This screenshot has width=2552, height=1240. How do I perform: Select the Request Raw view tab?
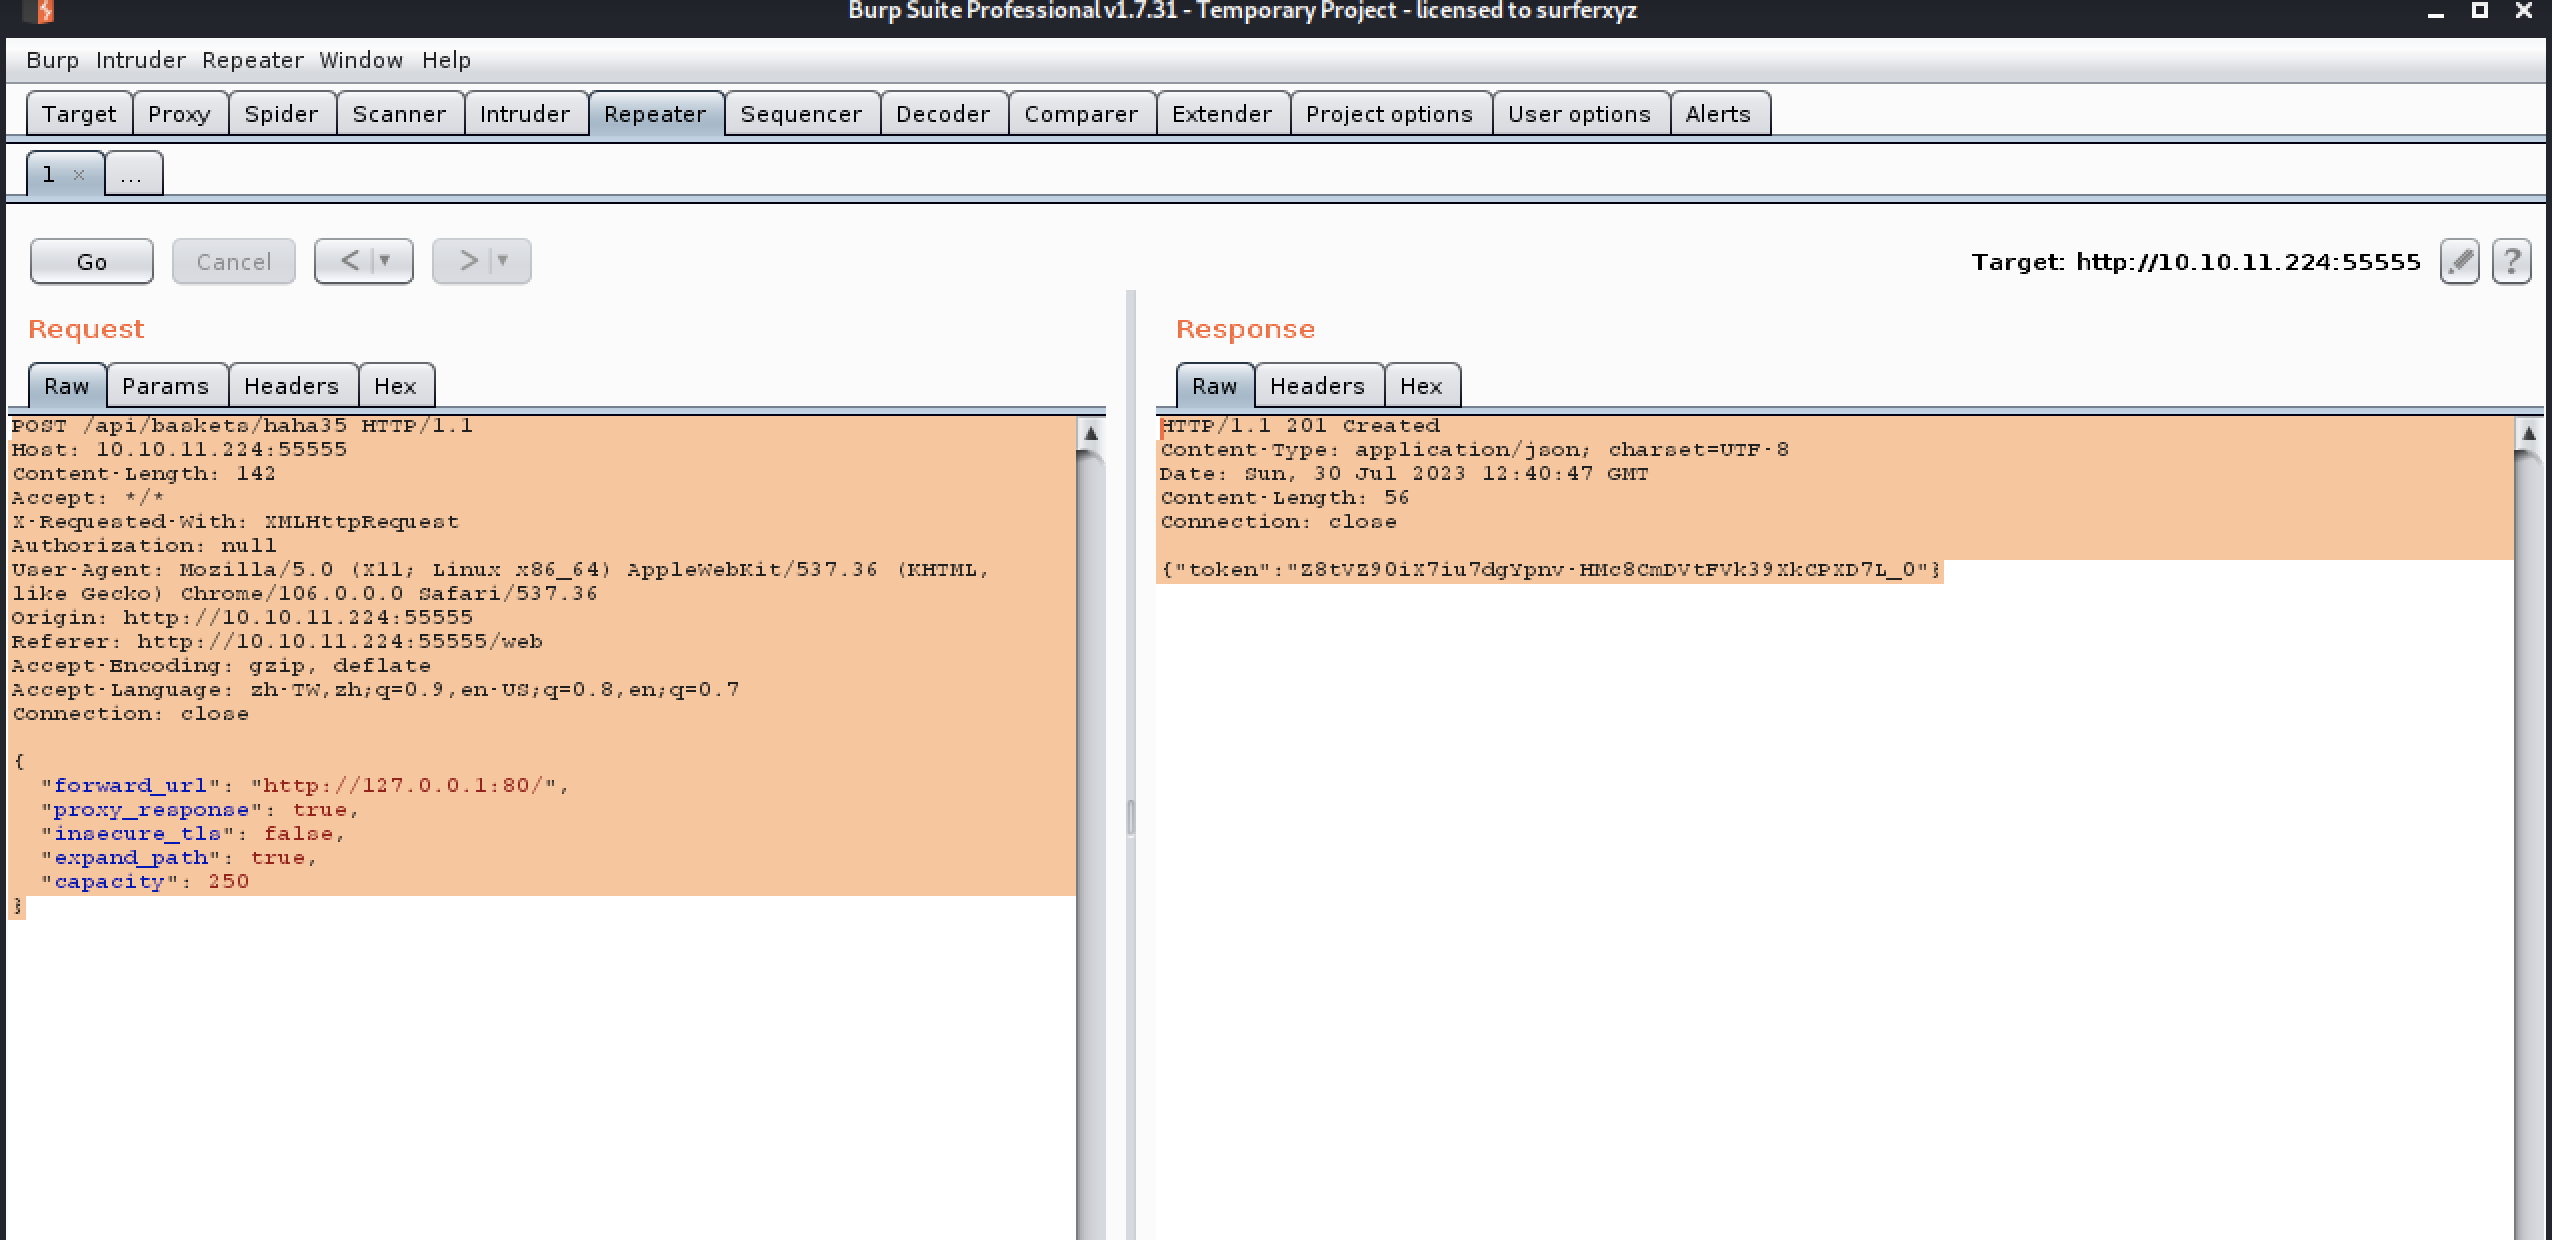click(67, 385)
